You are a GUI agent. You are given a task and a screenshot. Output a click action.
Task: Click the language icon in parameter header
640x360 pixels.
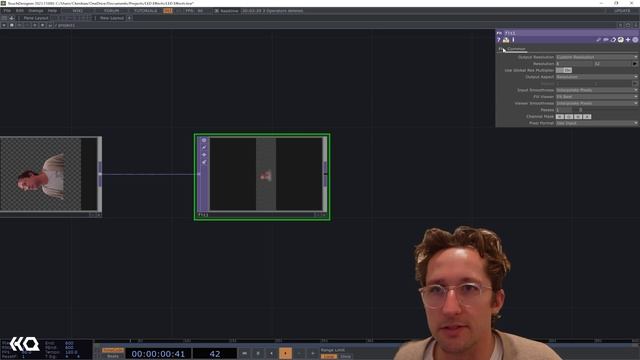620,40
